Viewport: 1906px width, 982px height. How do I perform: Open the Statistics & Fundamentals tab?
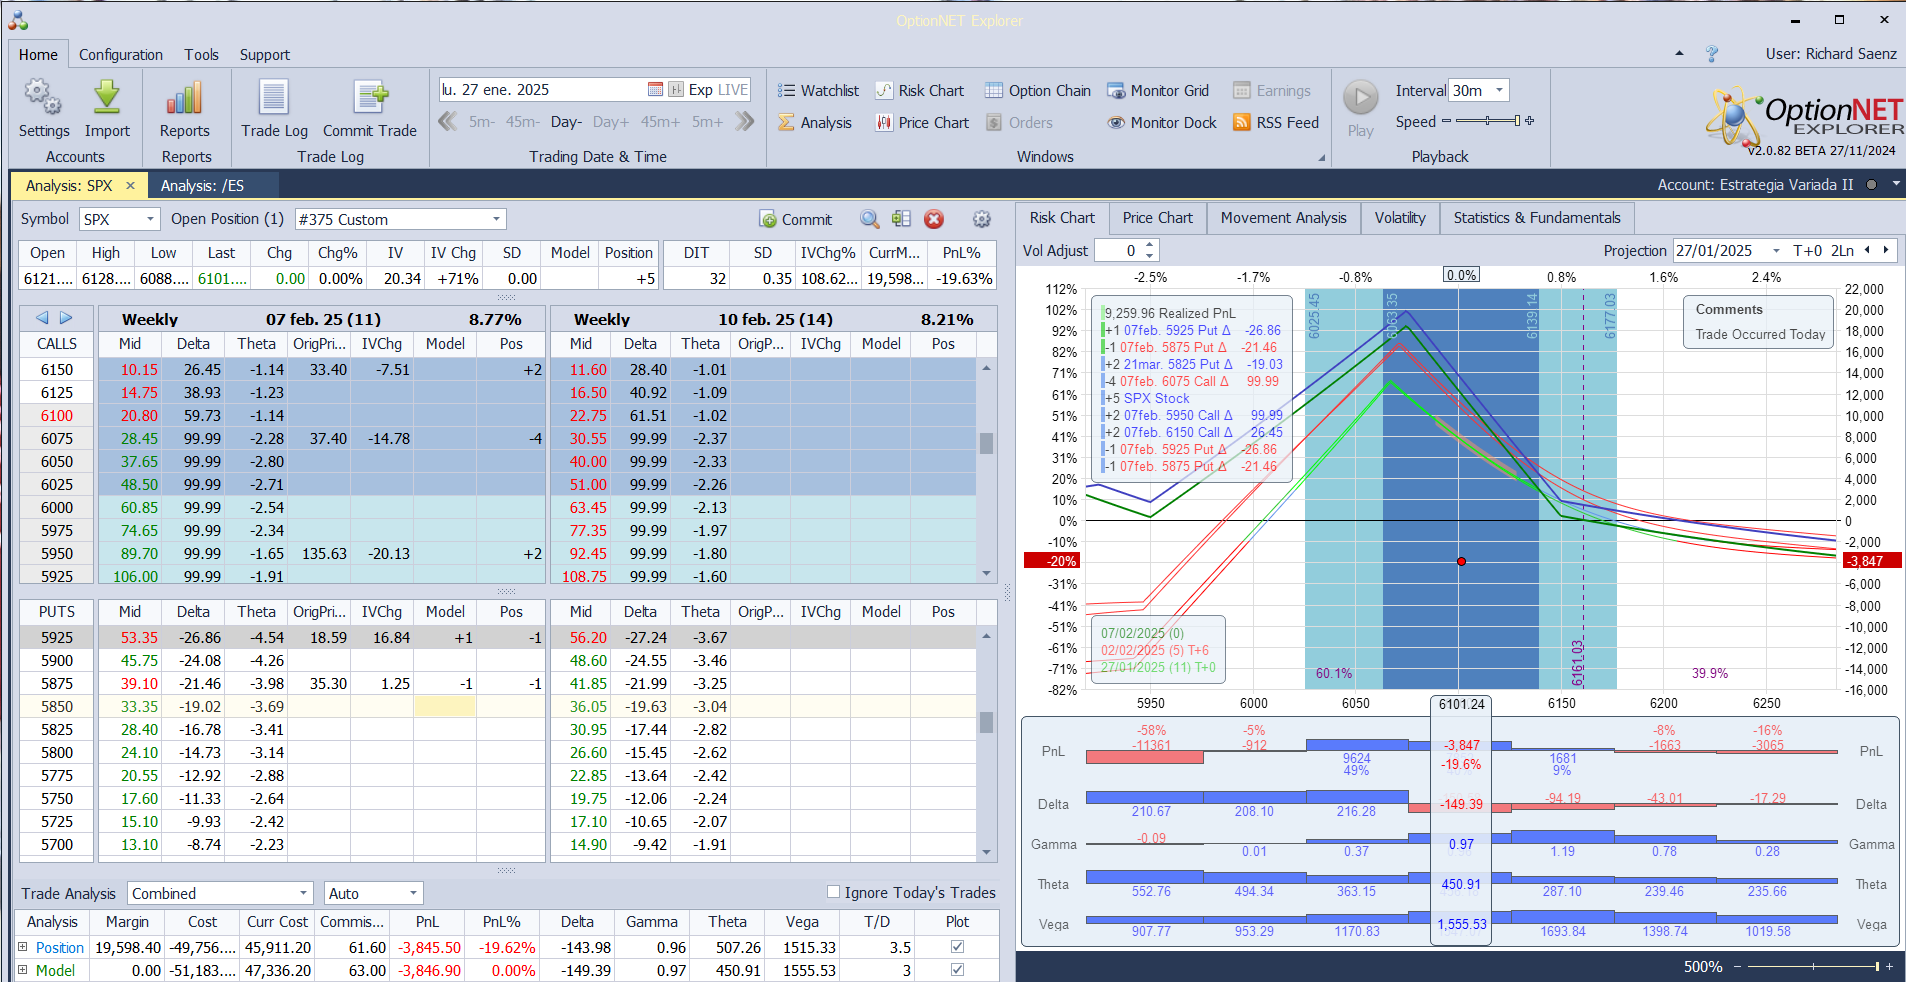1537,218
